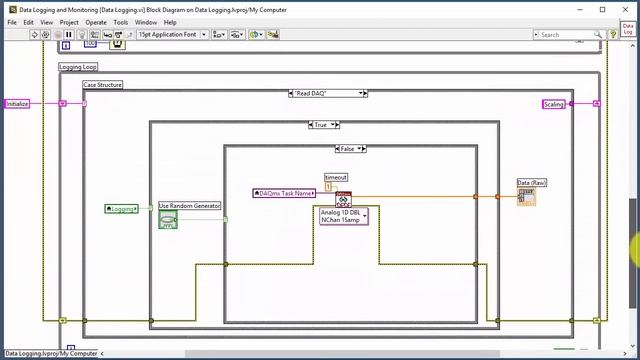Screen dimensions: 640x360
Task: Click the vertical scrollbar thumb
Action: tap(632, 253)
